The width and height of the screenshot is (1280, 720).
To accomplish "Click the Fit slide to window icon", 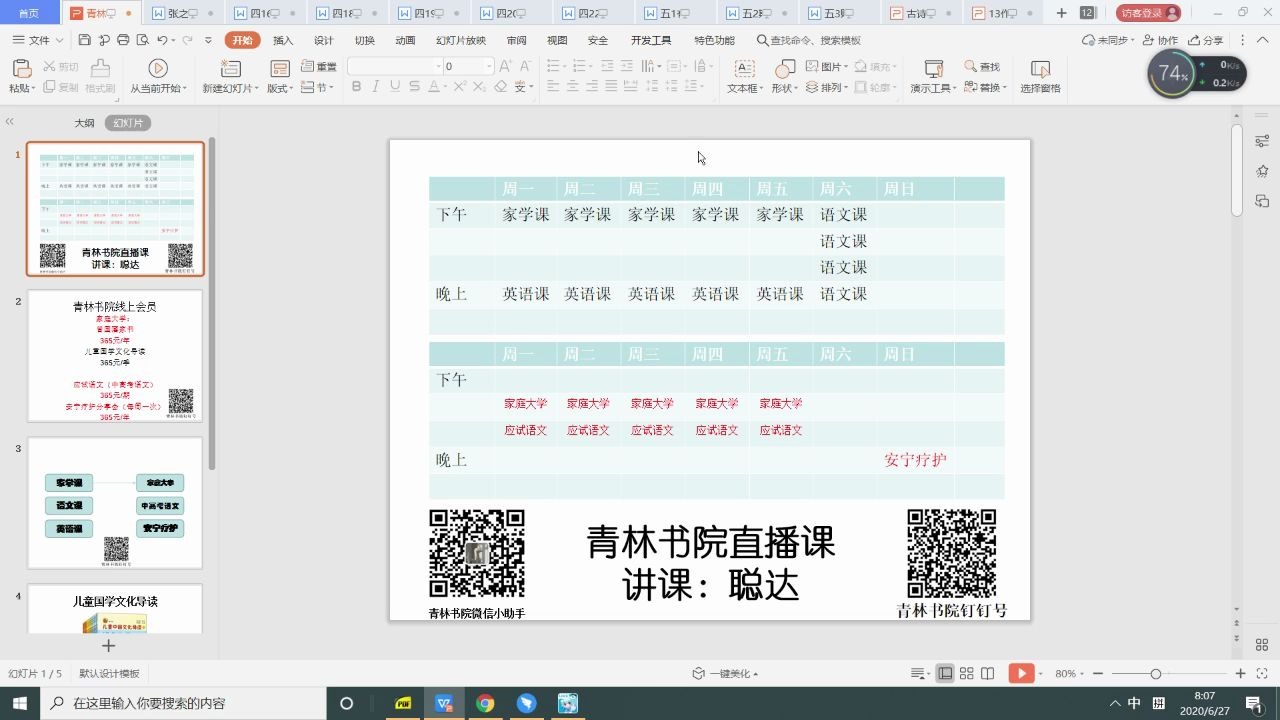I will tap(1262, 674).
